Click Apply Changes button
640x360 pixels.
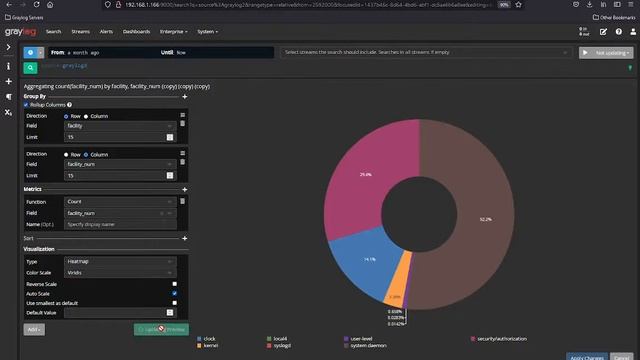[x=587, y=357]
